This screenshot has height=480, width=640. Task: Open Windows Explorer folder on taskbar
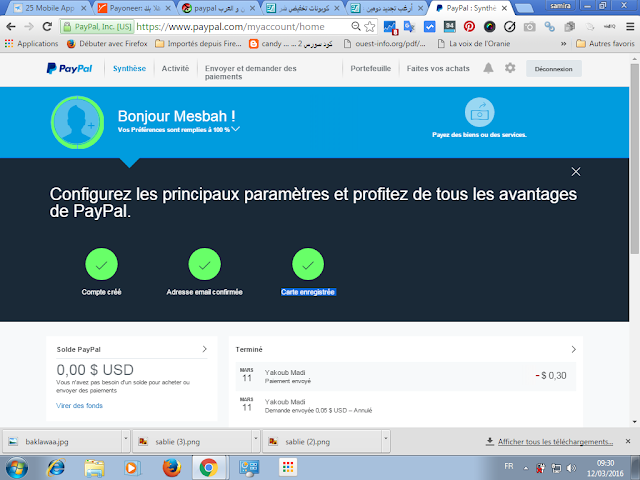point(94,468)
